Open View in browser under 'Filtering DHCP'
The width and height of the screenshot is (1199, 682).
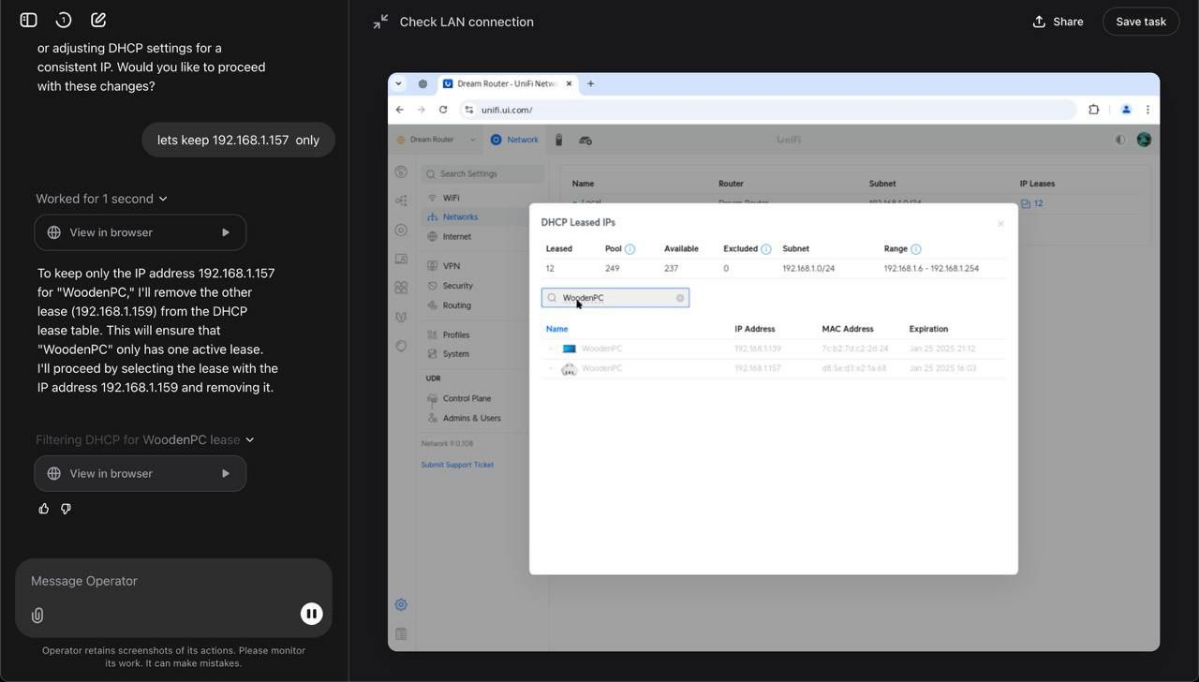(x=140, y=473)
